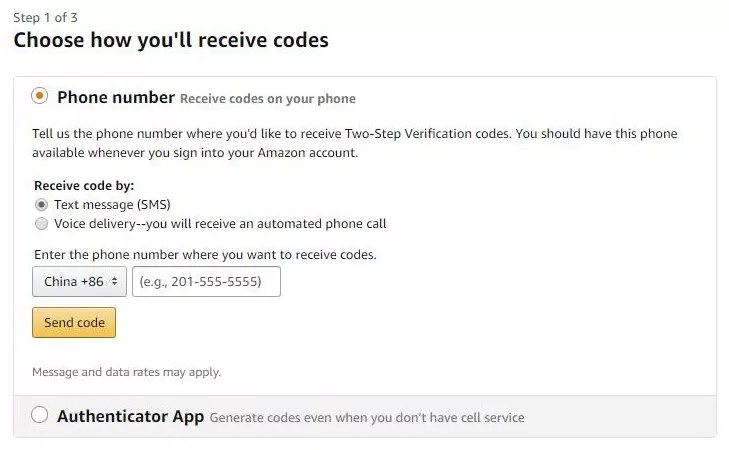The width and height of the screenshot is (729, 450).
Task: Choose the Voice delivery radio option
Action: point(41,224)
